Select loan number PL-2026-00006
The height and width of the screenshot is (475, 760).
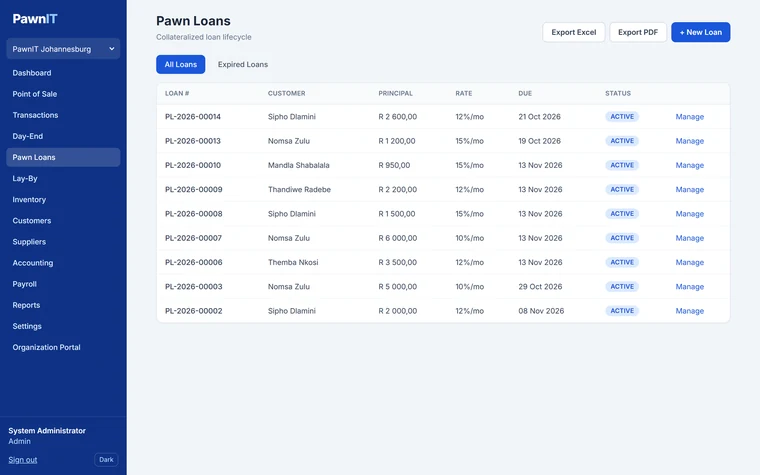[194, 262]
